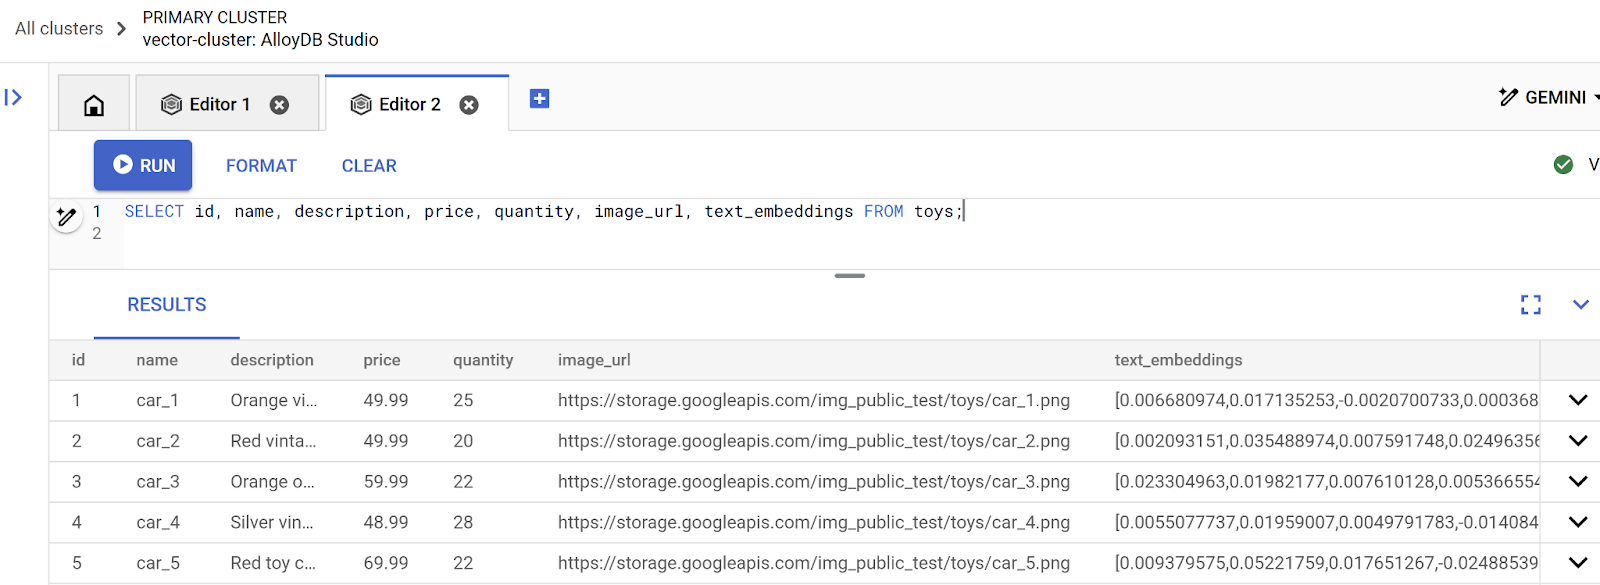This screenshot has width=1600, height=585.
Task: Maximize results with the fullscreen icon
Action: tap(1530, 305)
